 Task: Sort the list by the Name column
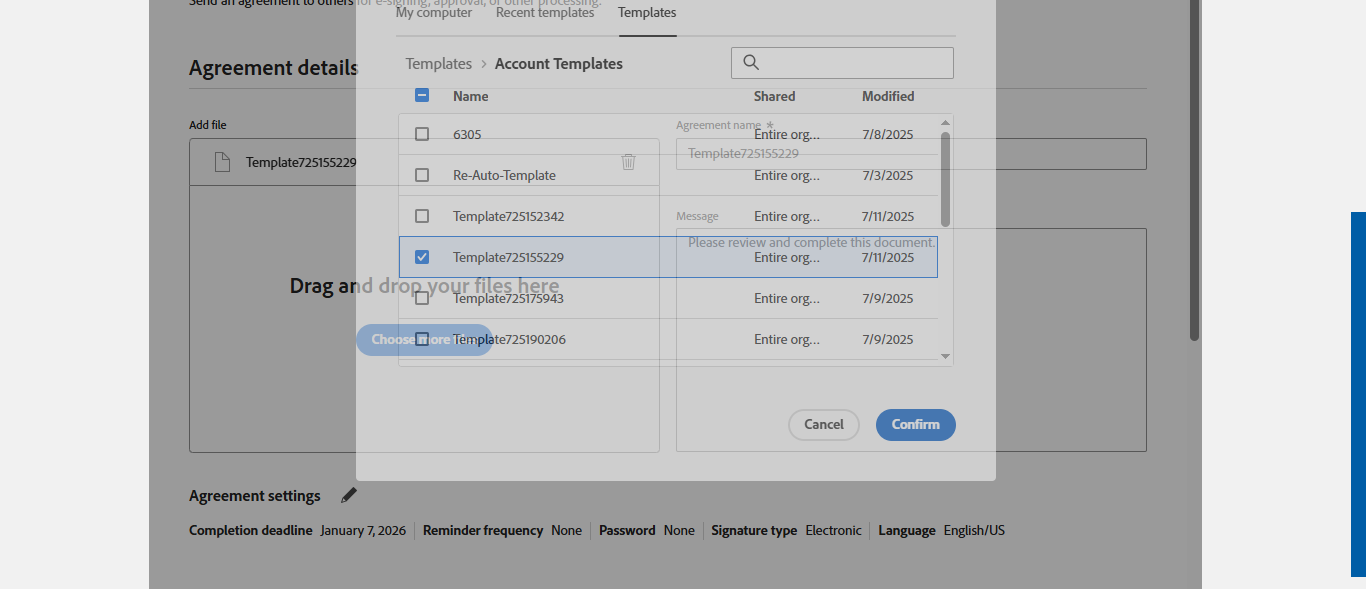(x=471, y=97)
